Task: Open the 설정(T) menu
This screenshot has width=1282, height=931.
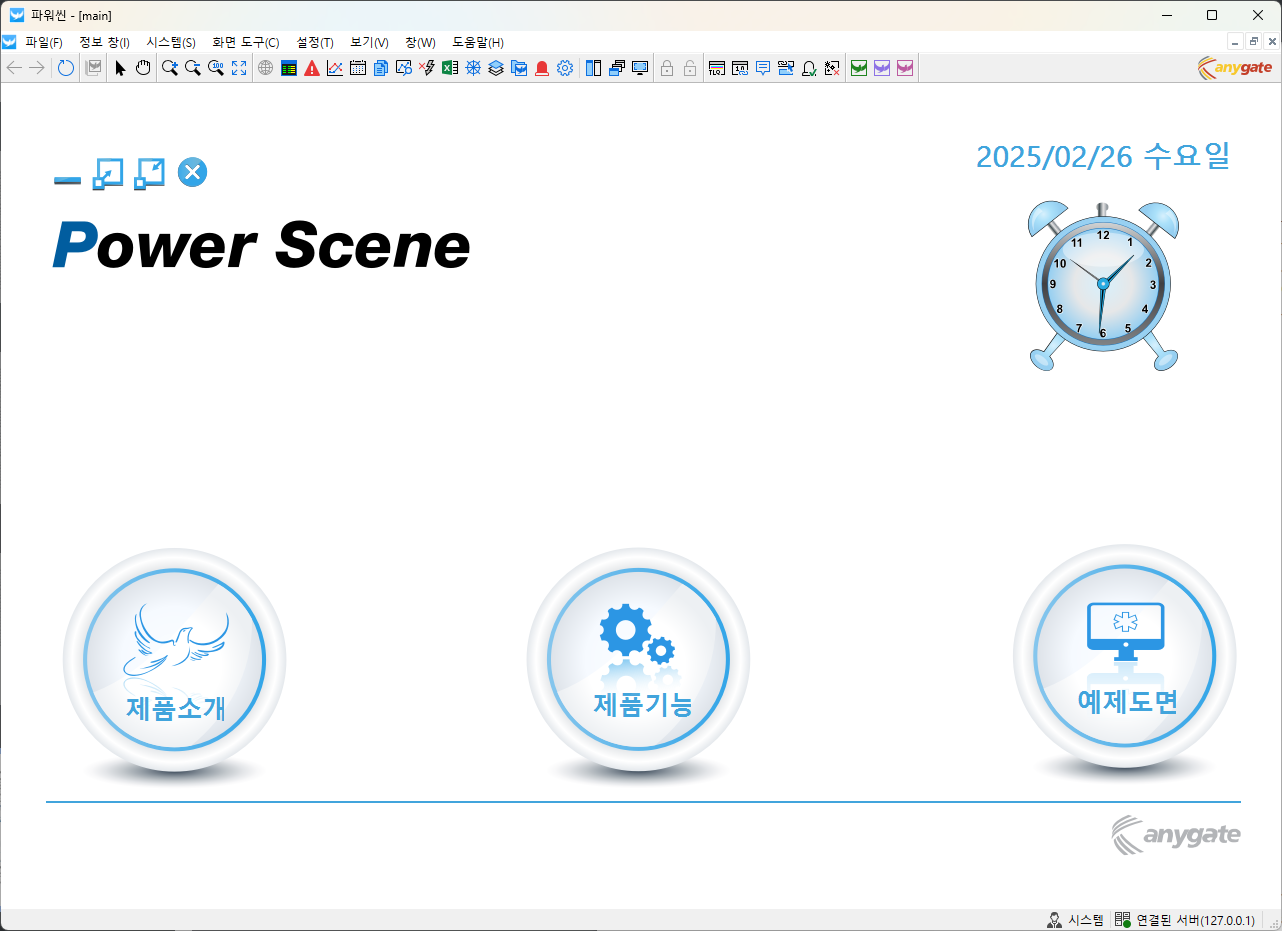Action: pos(315,42)
